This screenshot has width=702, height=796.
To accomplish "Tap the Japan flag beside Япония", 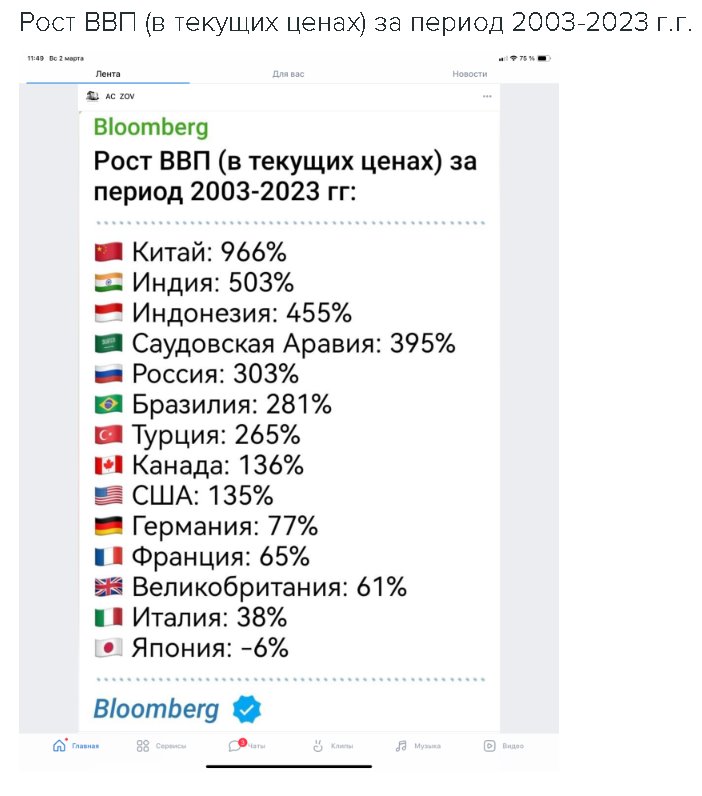I will click(107, 648).
